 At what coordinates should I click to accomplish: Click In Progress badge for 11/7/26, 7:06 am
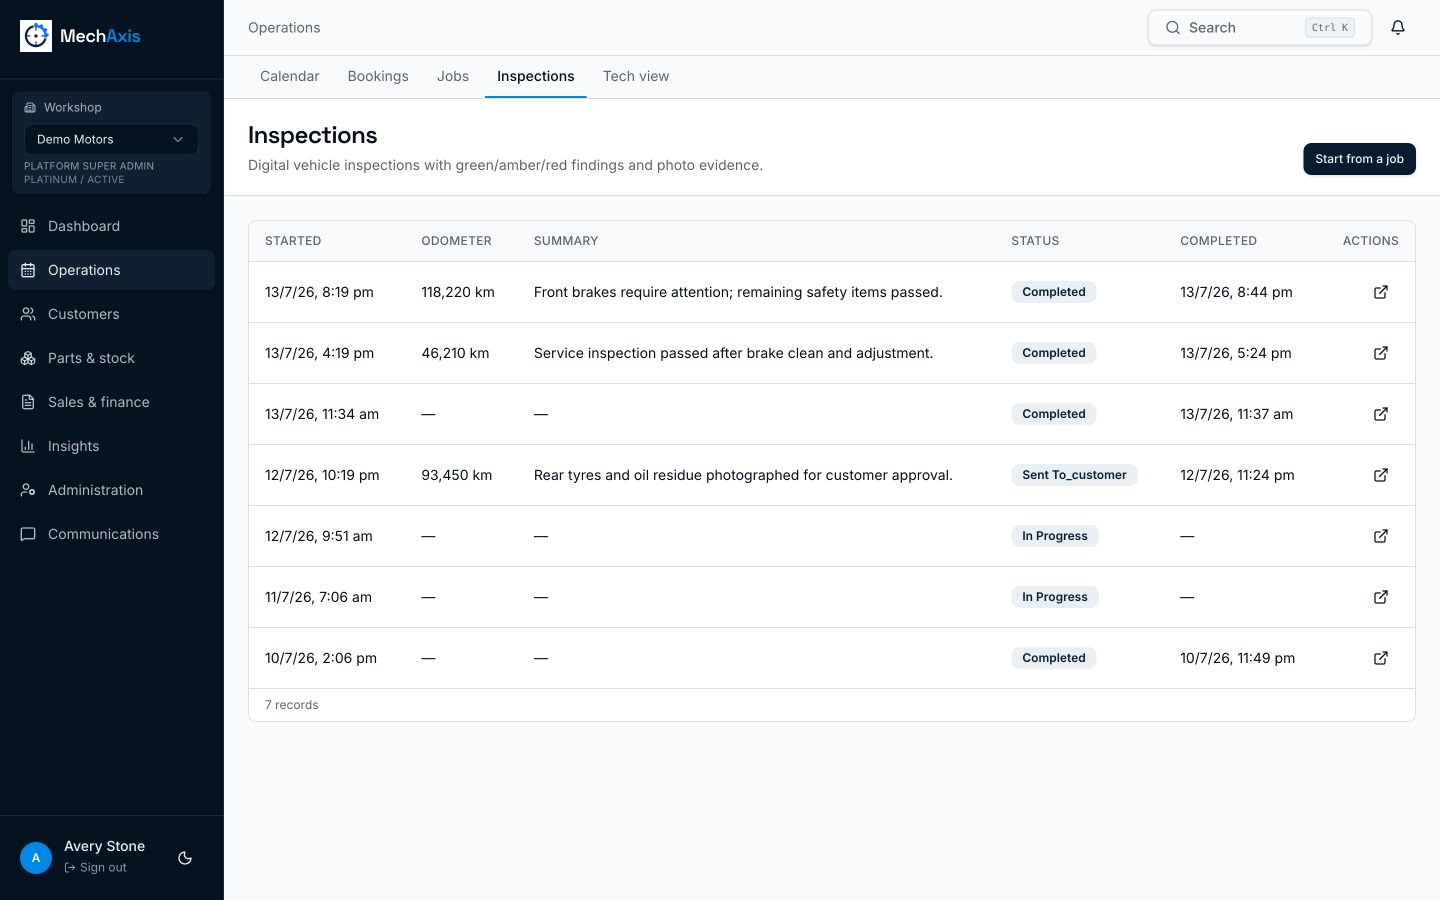click(1055, 597)
